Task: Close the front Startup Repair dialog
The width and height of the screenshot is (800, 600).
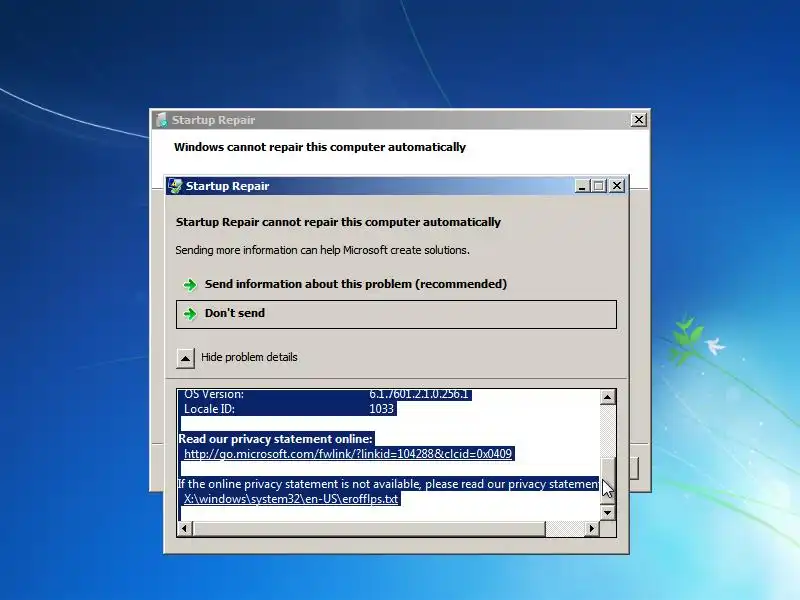Action: pos(617,186)
